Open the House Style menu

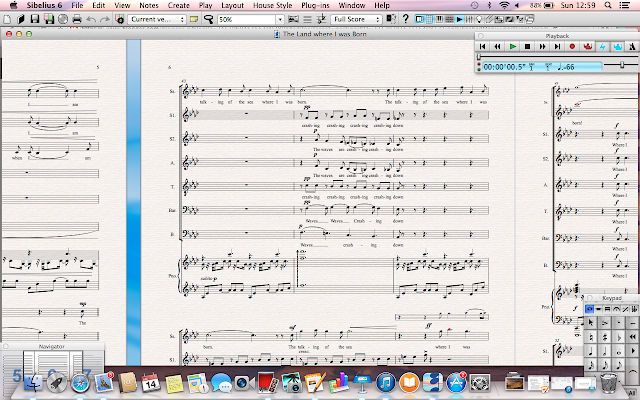pos(272,5)
